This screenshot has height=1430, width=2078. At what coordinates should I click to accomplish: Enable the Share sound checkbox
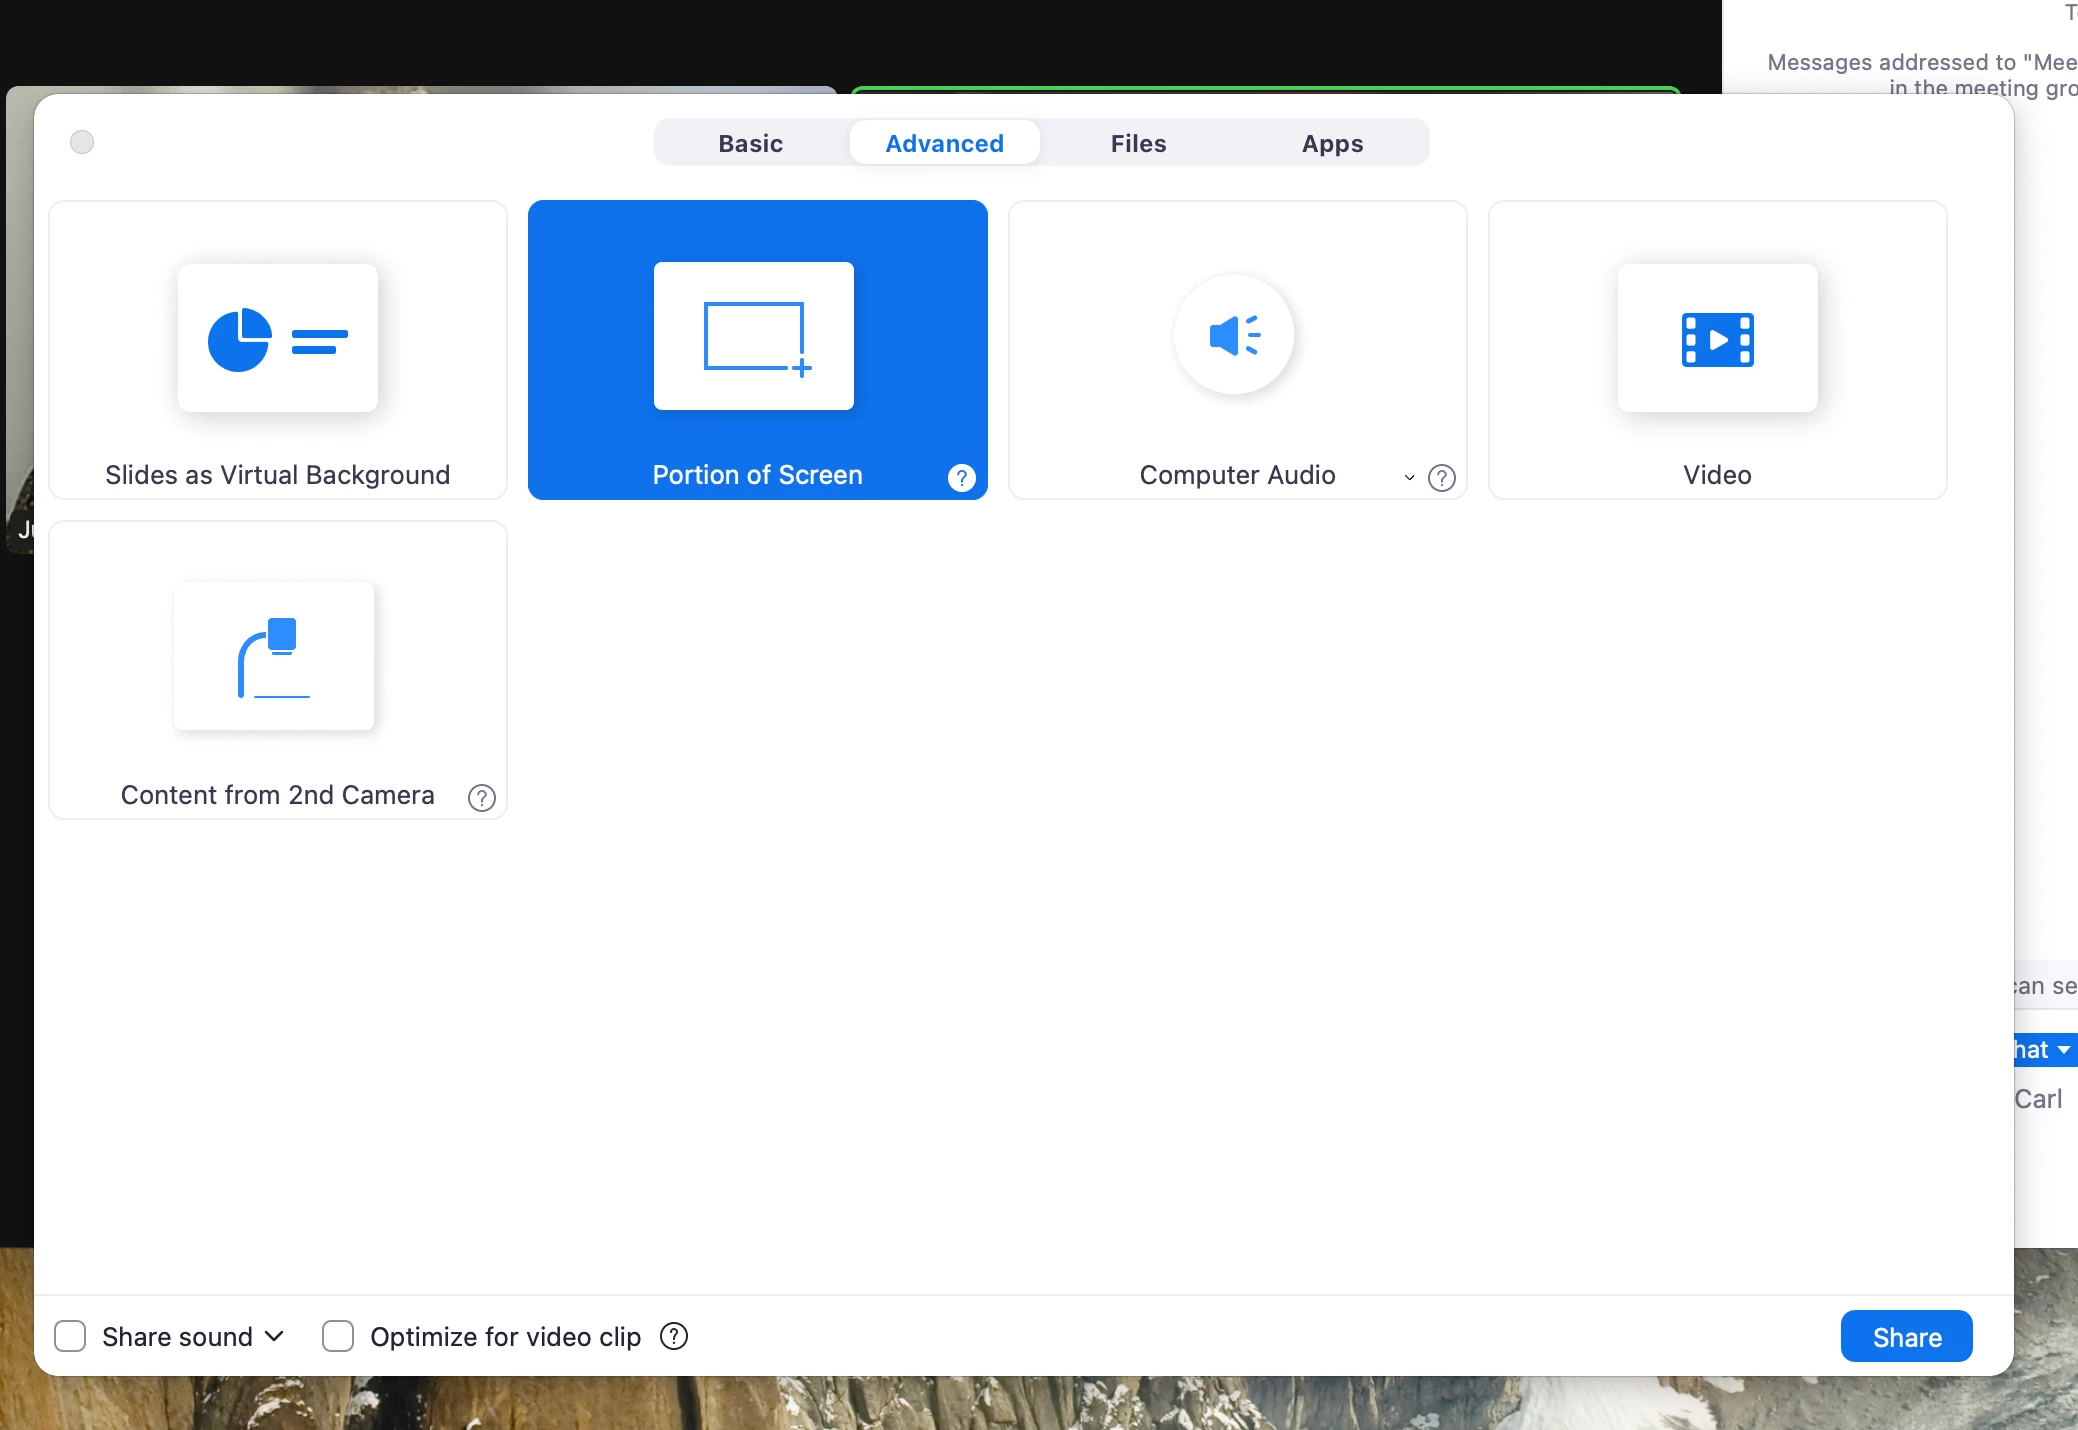(70, 1336)
